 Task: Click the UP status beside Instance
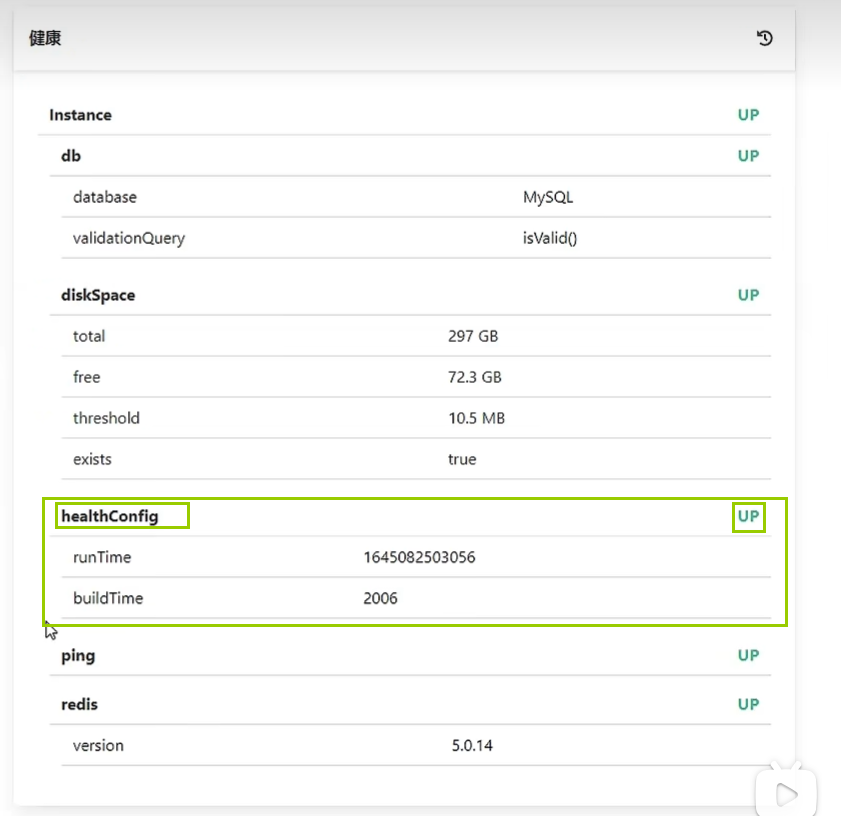coord(748,115)
